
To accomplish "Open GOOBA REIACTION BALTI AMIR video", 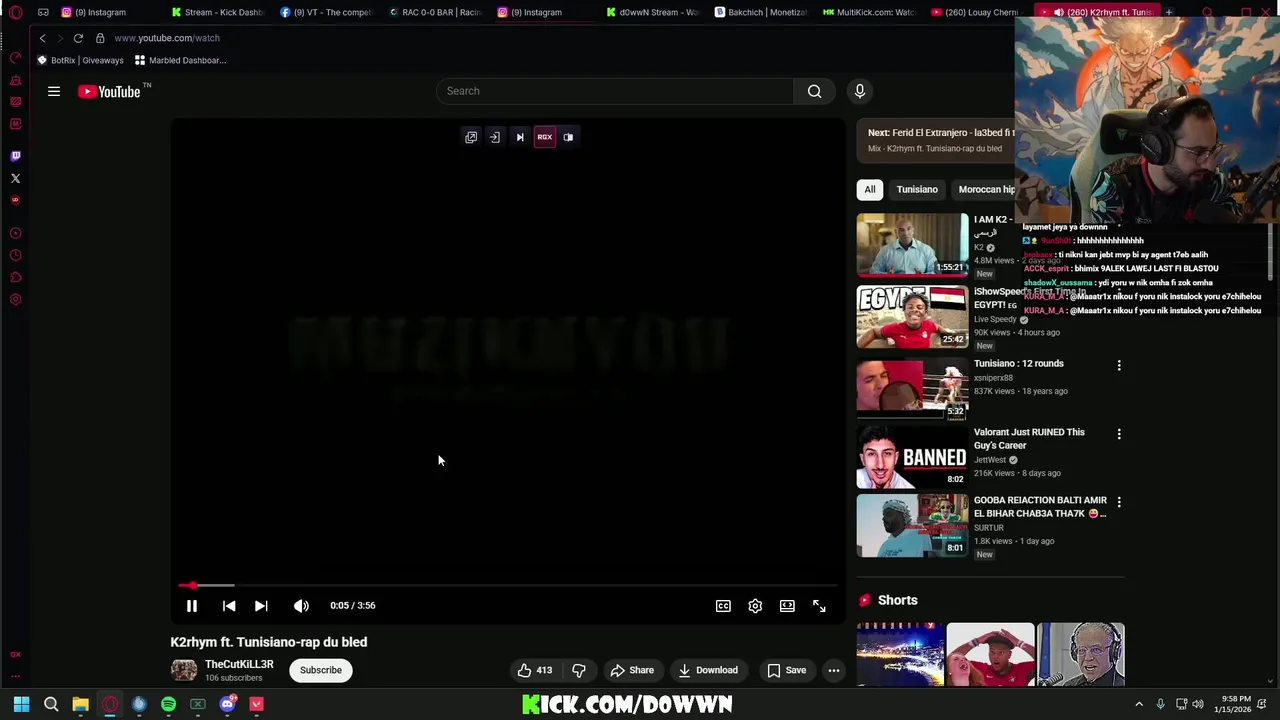I will (1040, 507).
